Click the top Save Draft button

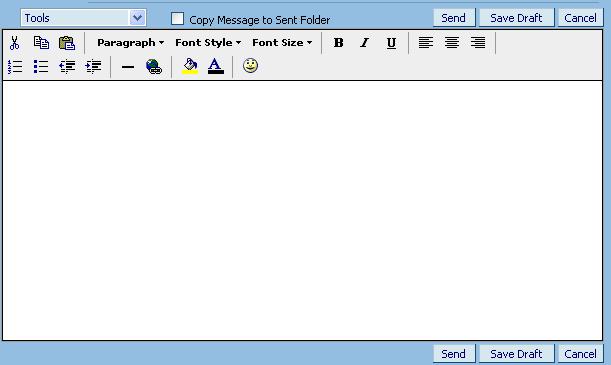point(516,18)
